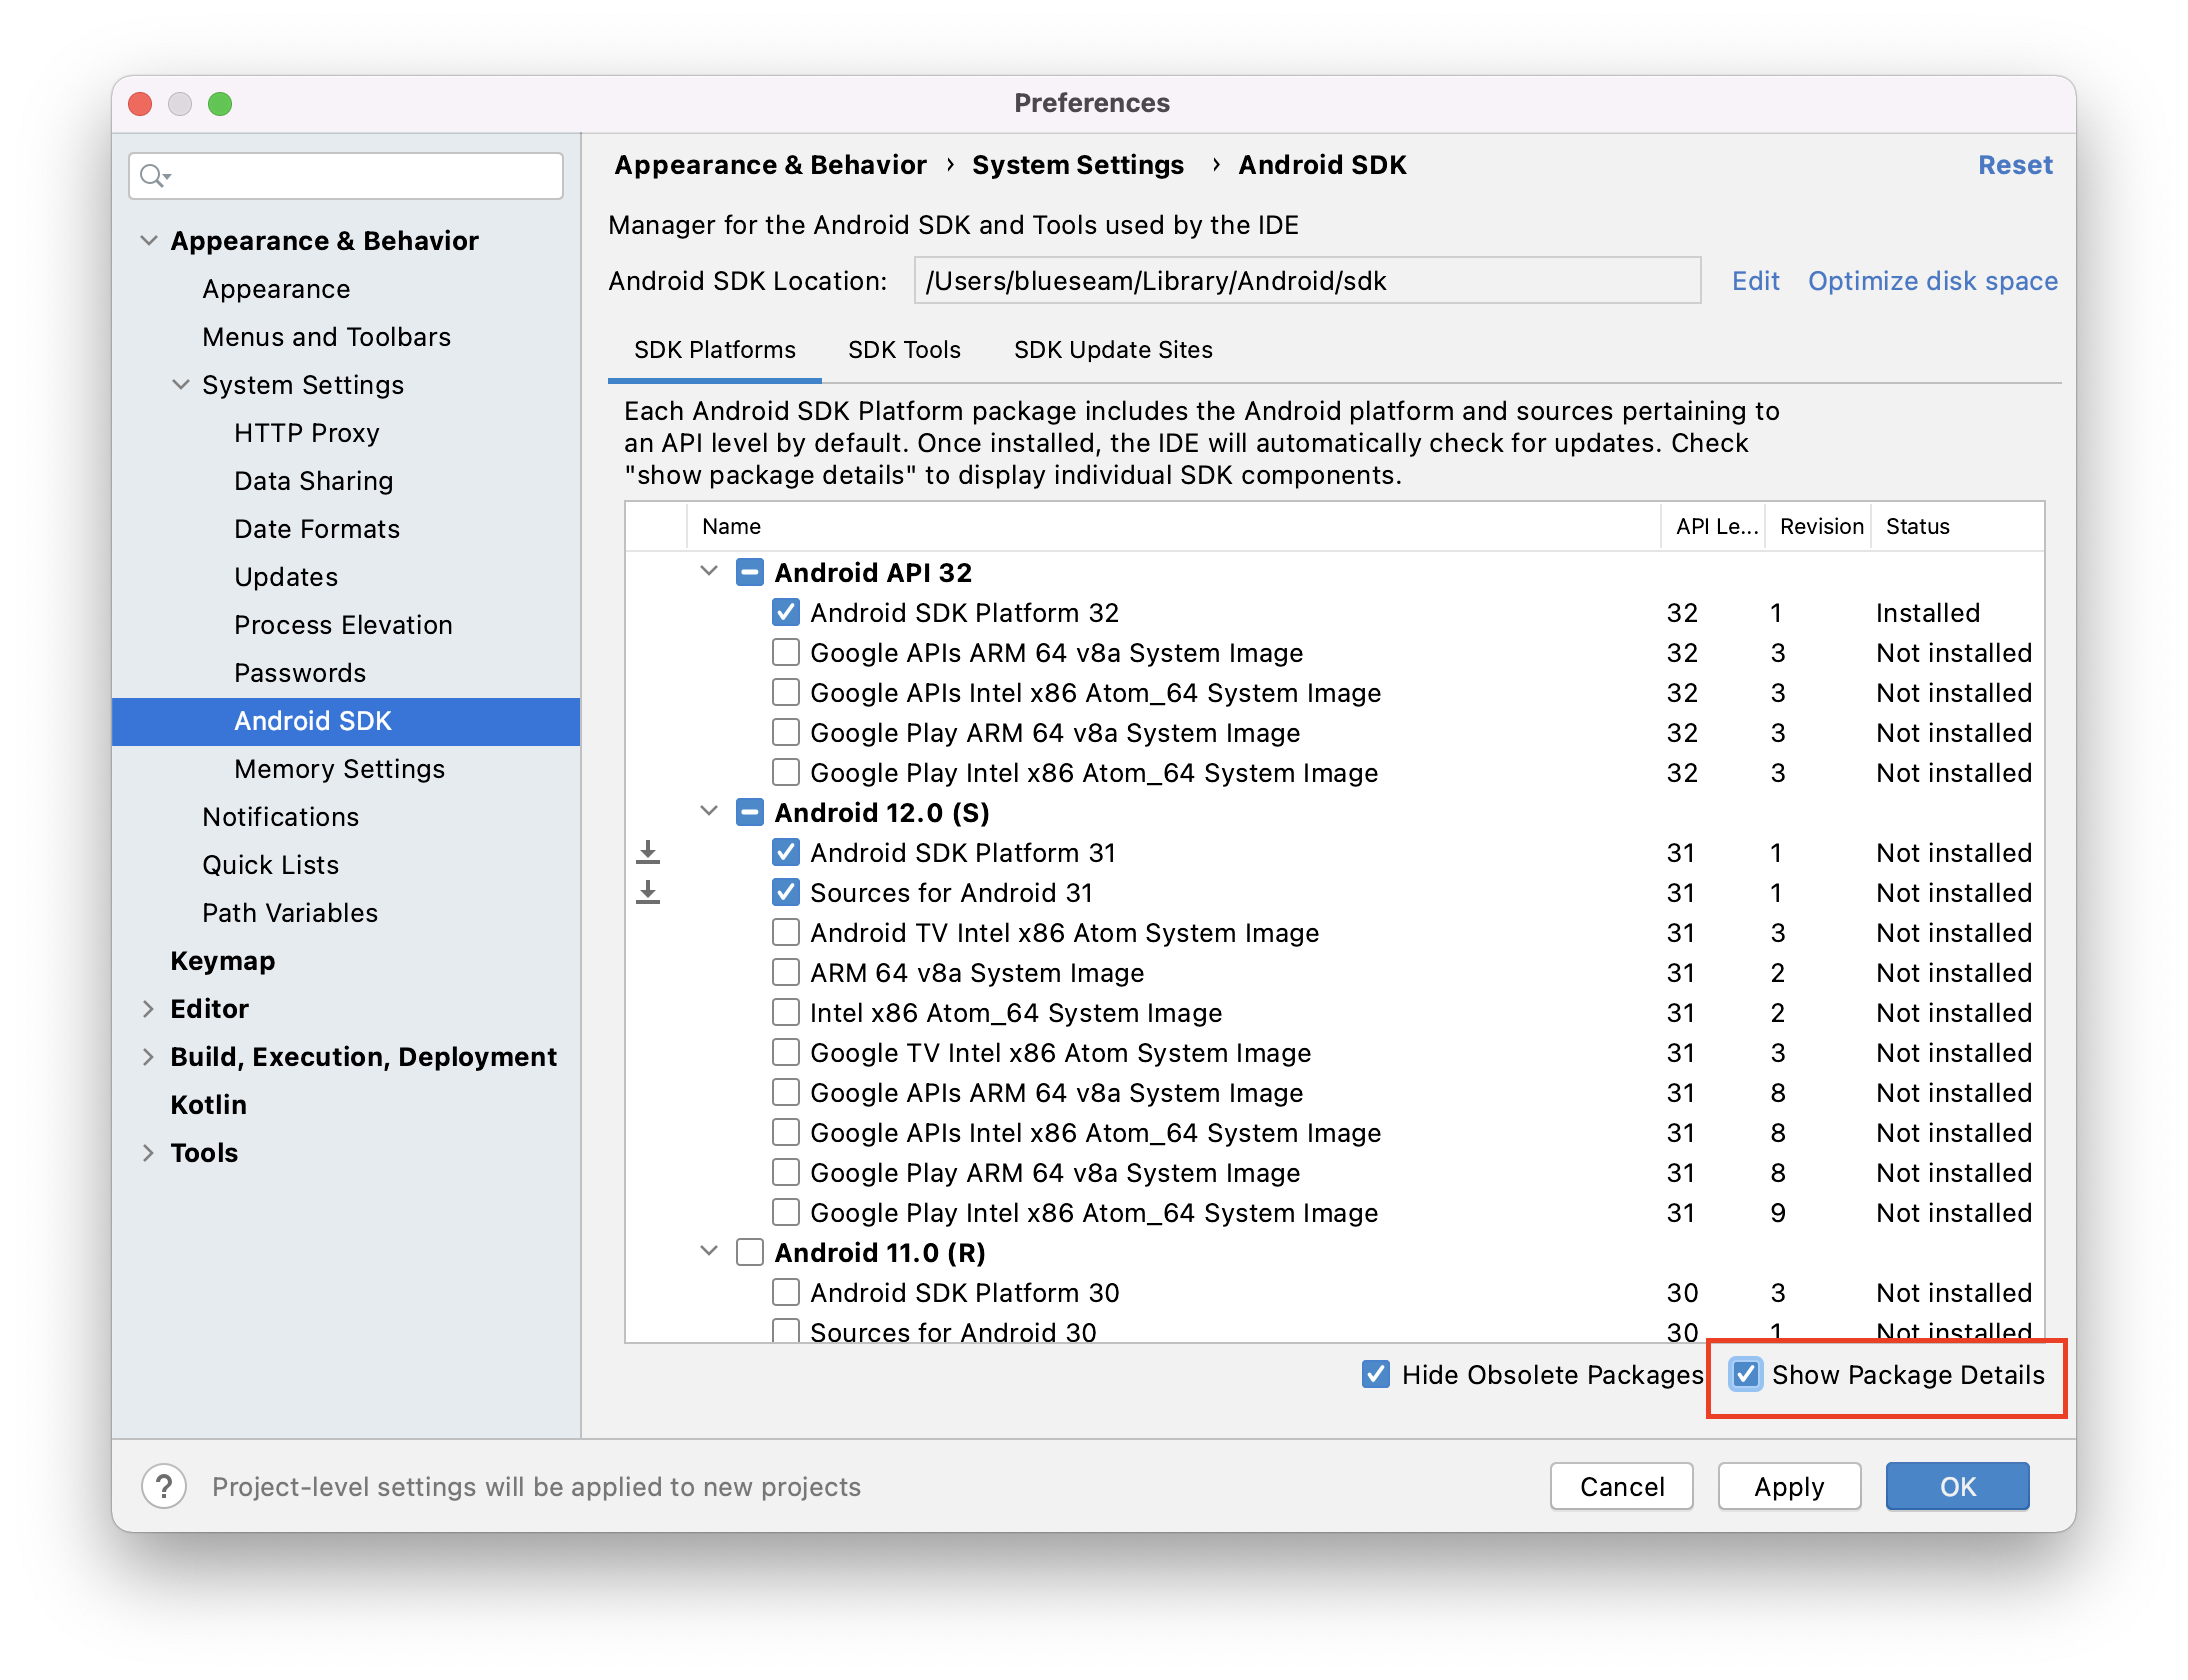The width and height of the screenshot is (2188, 1680).
Task: Click the Reset button
Action: 2015,164
